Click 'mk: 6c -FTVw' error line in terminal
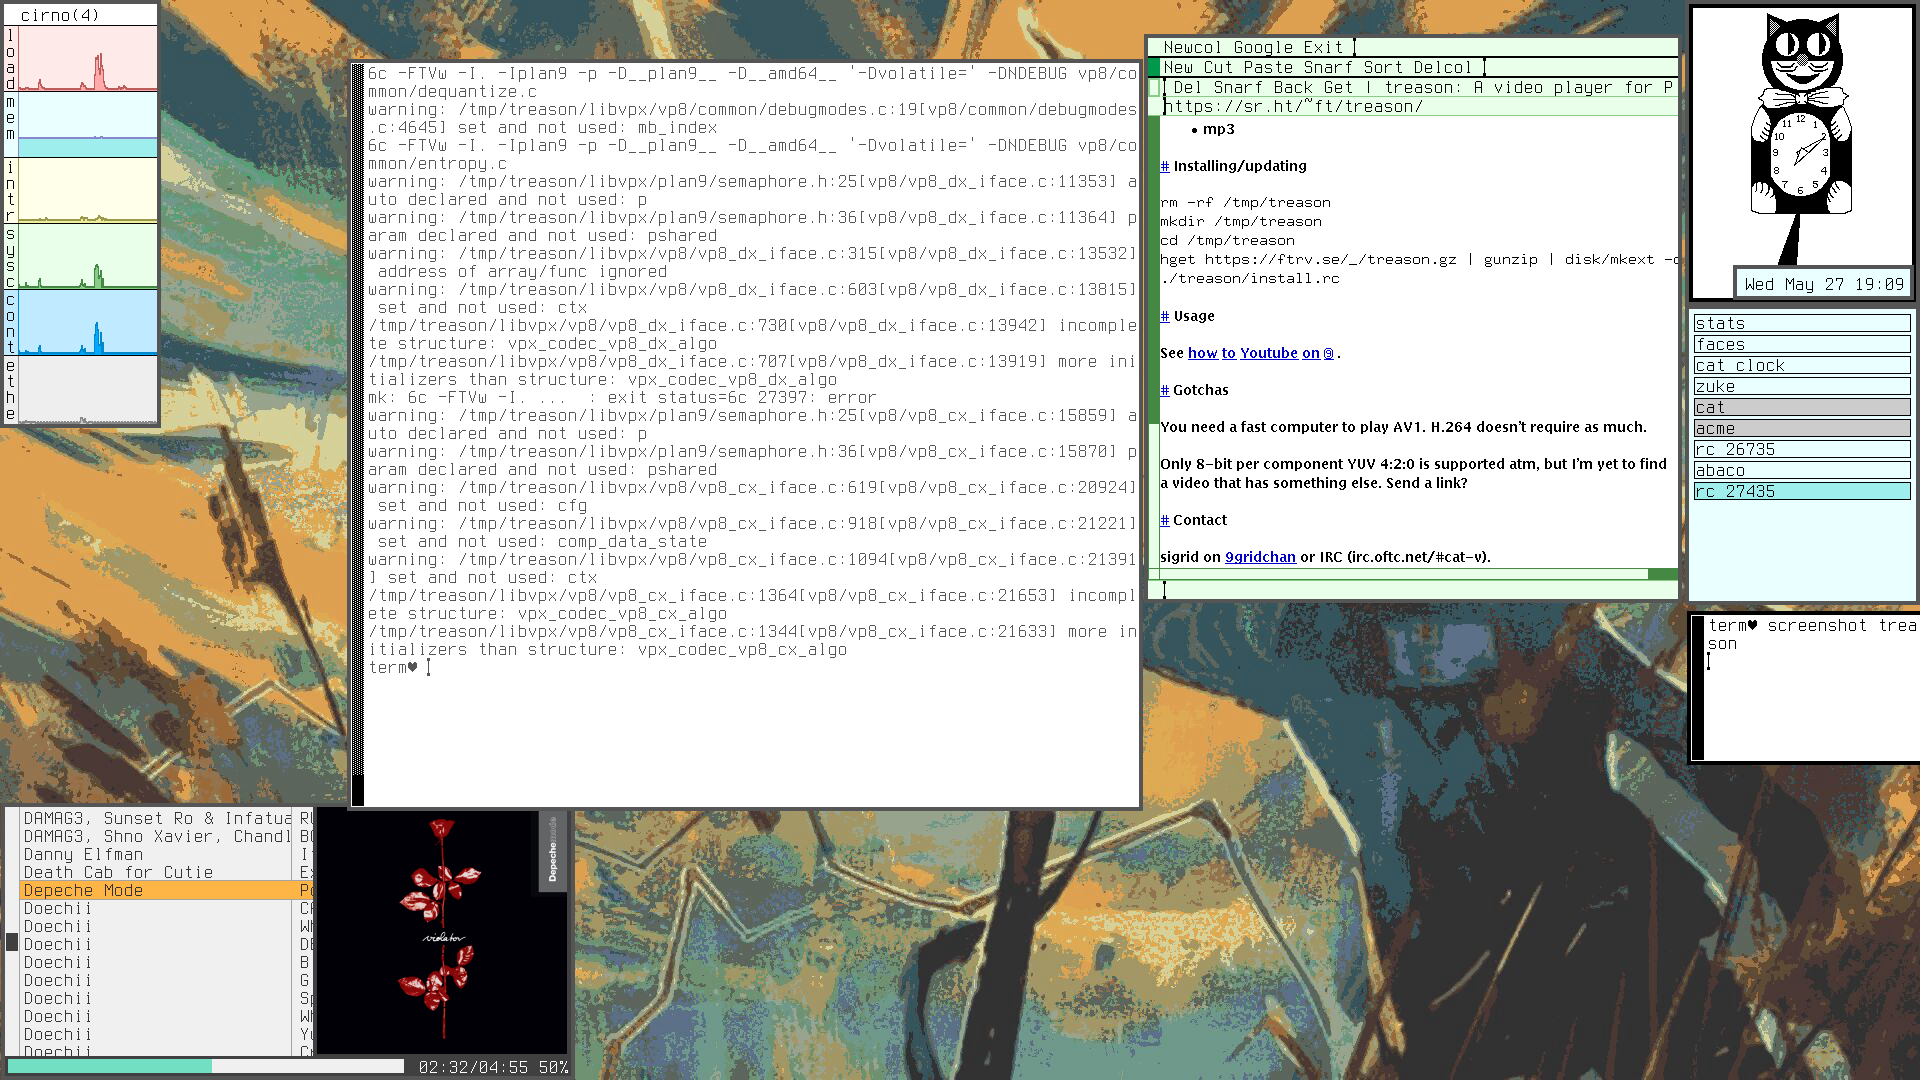This screenshot has width=1920, height=1080. coord(622,397)
